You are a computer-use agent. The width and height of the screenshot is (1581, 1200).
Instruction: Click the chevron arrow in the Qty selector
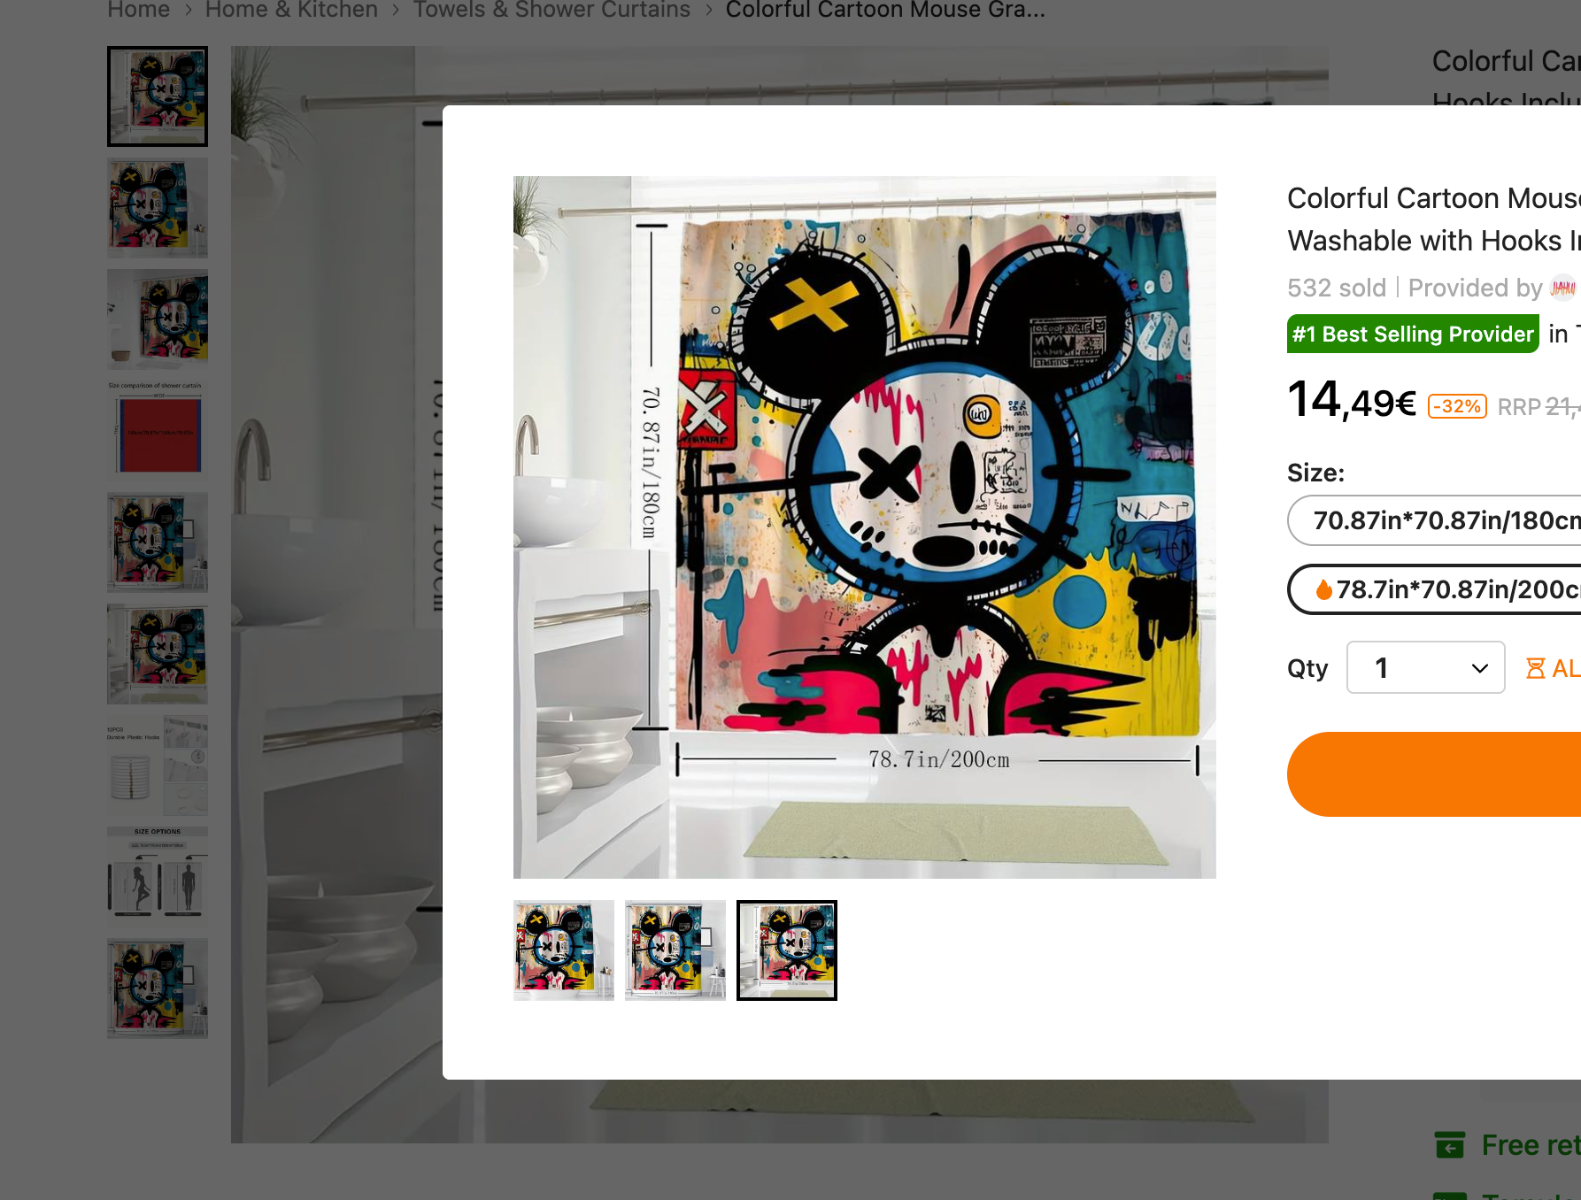click(x=1480, y=668)
